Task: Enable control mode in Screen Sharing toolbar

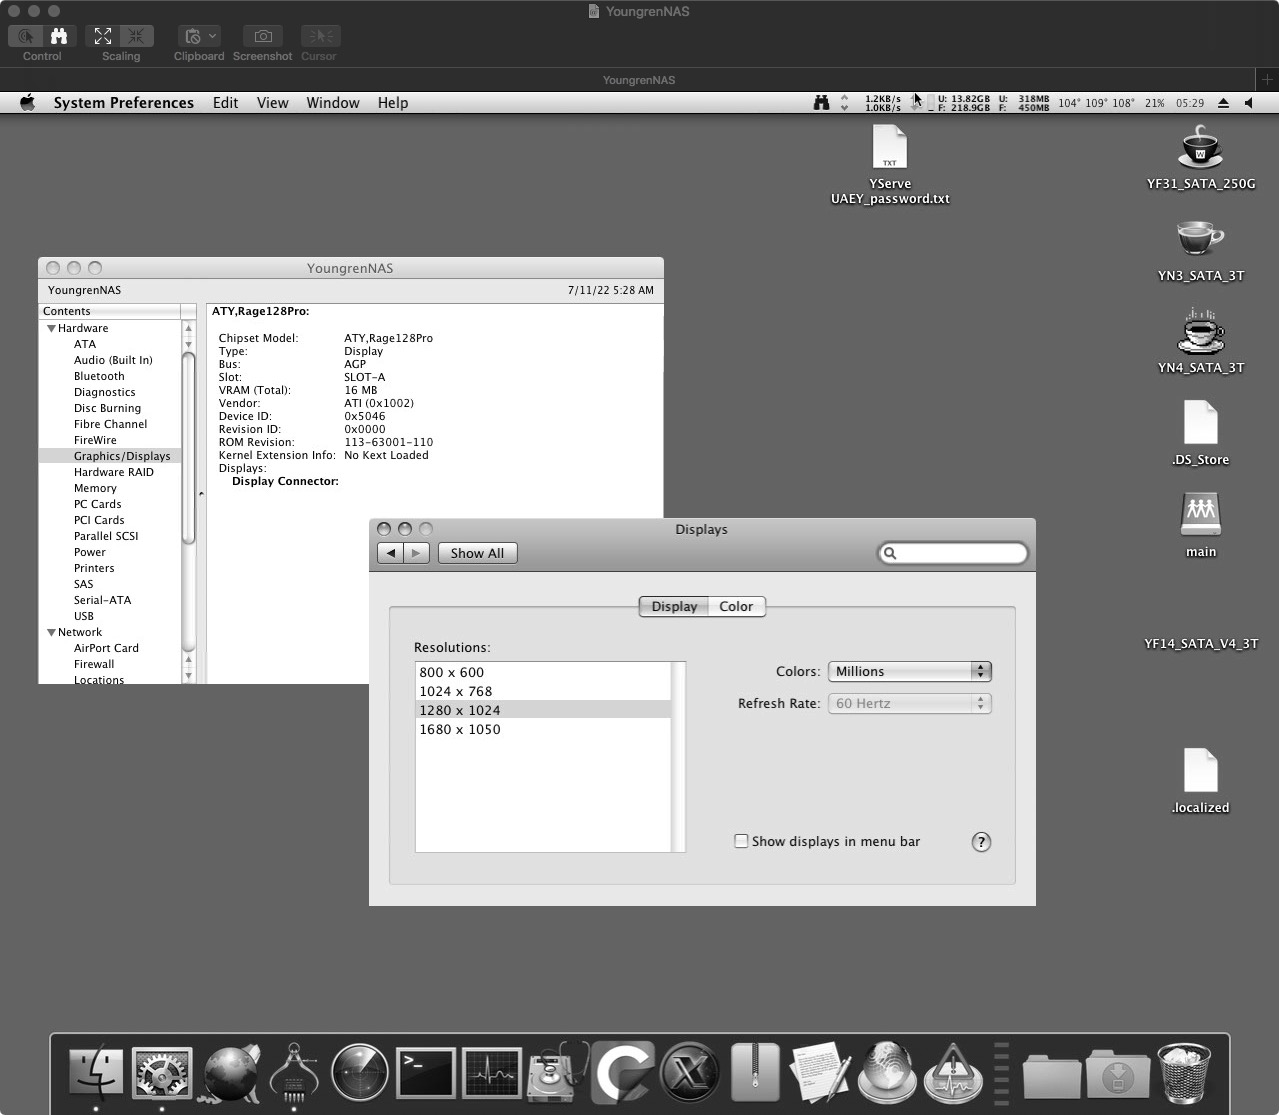Action: pos(26,36)
